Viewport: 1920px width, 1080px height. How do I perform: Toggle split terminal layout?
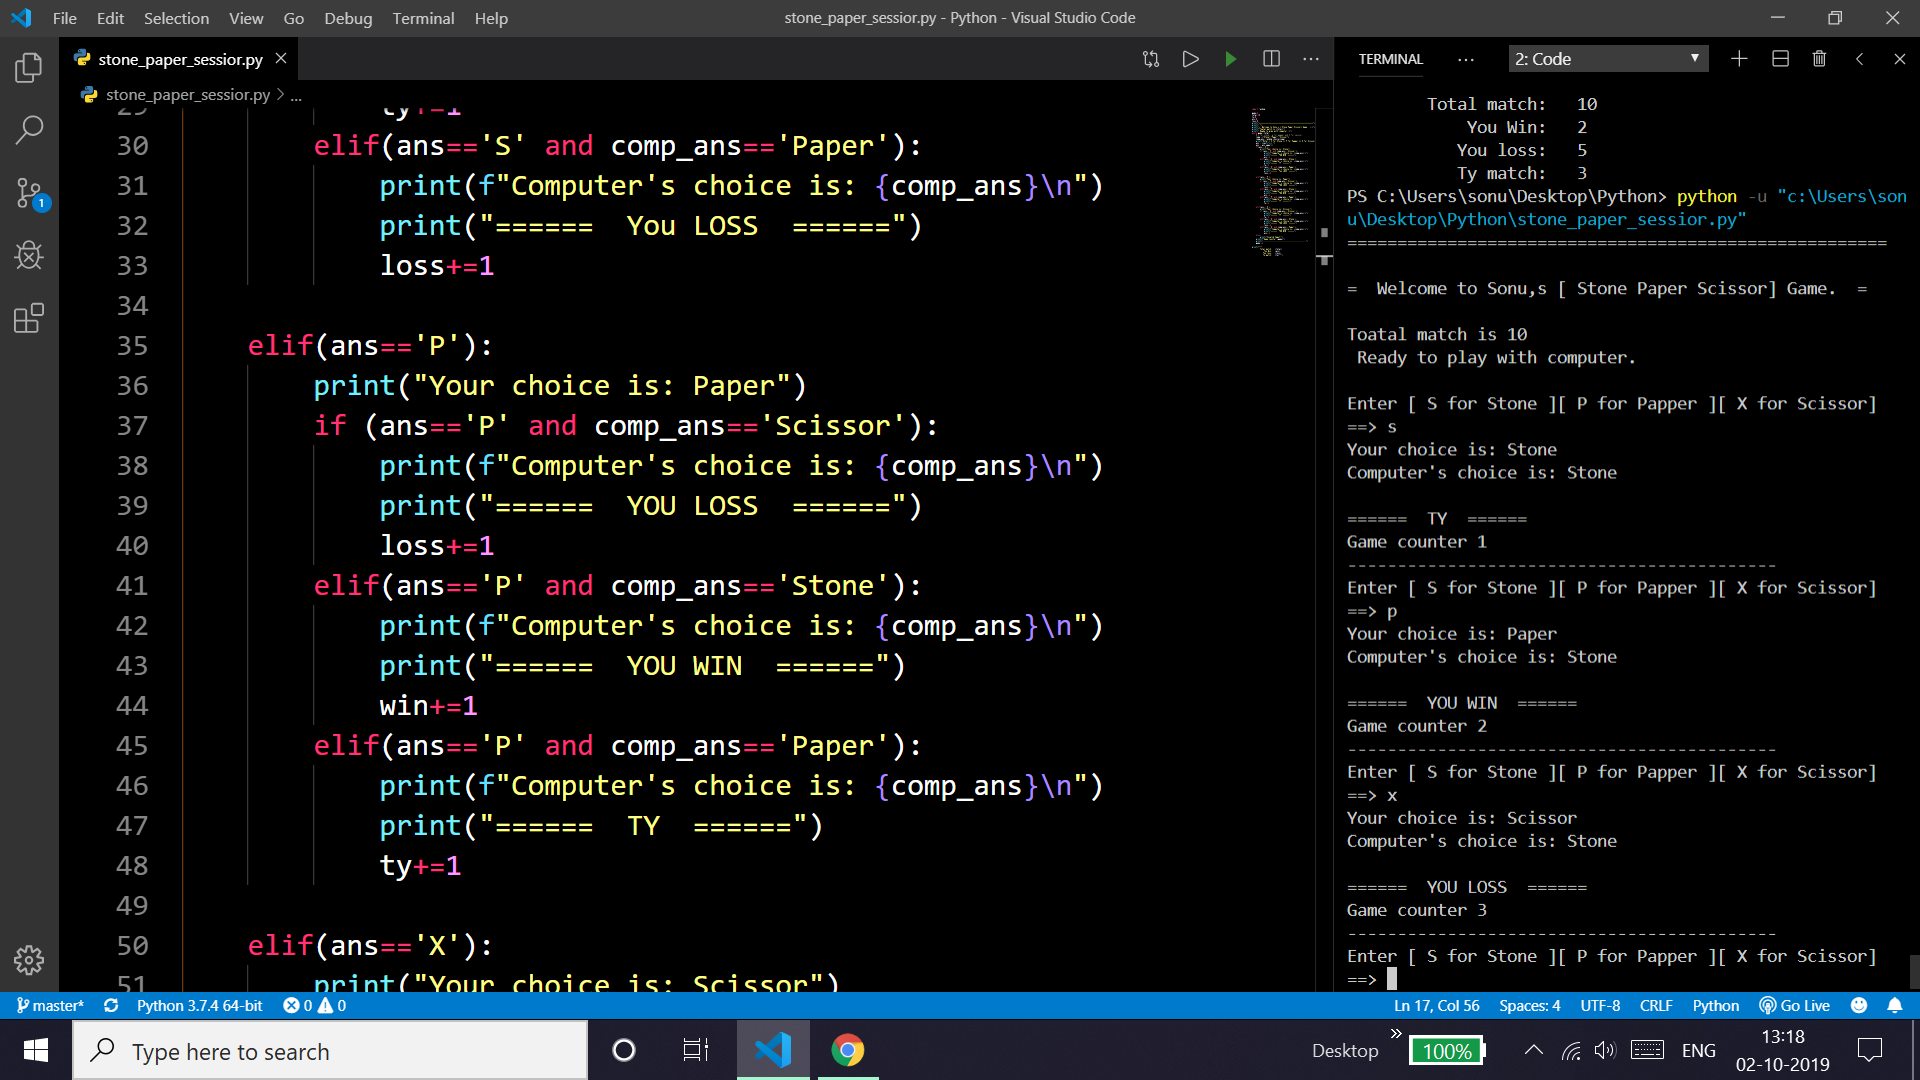click(x=1780, y=59)
